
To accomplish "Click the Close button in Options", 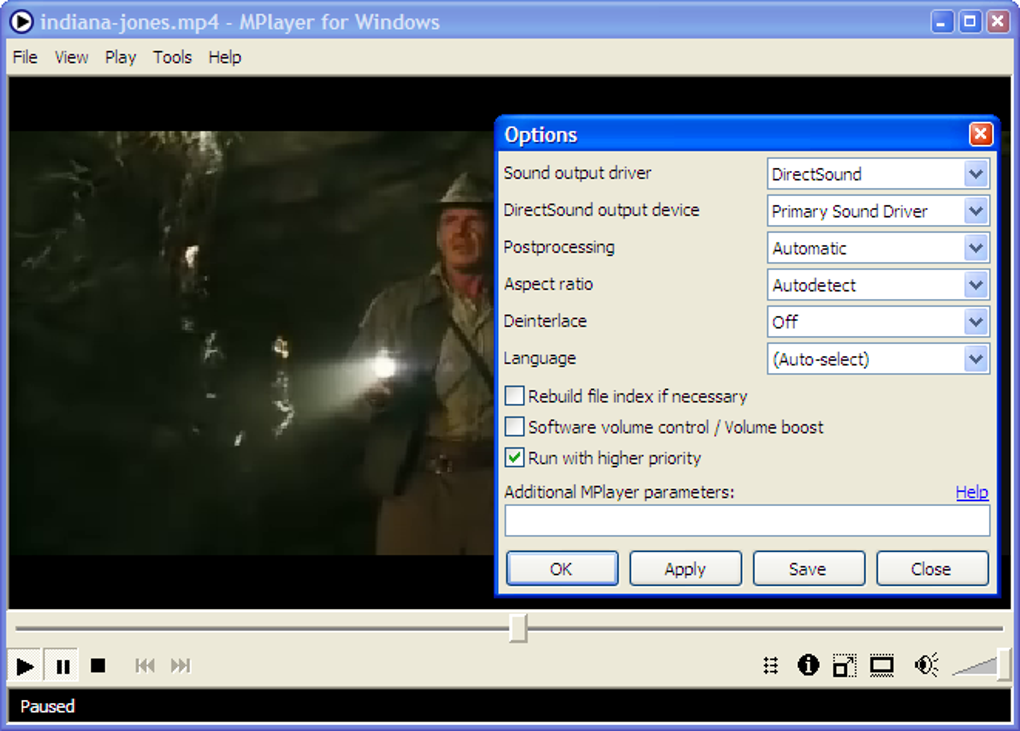I will coord(932,569).
